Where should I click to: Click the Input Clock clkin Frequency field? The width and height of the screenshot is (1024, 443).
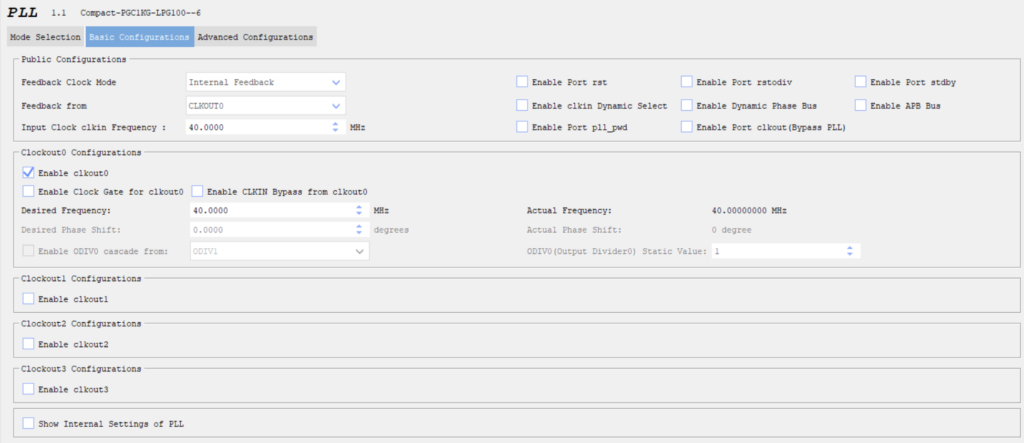pos(256,128)
